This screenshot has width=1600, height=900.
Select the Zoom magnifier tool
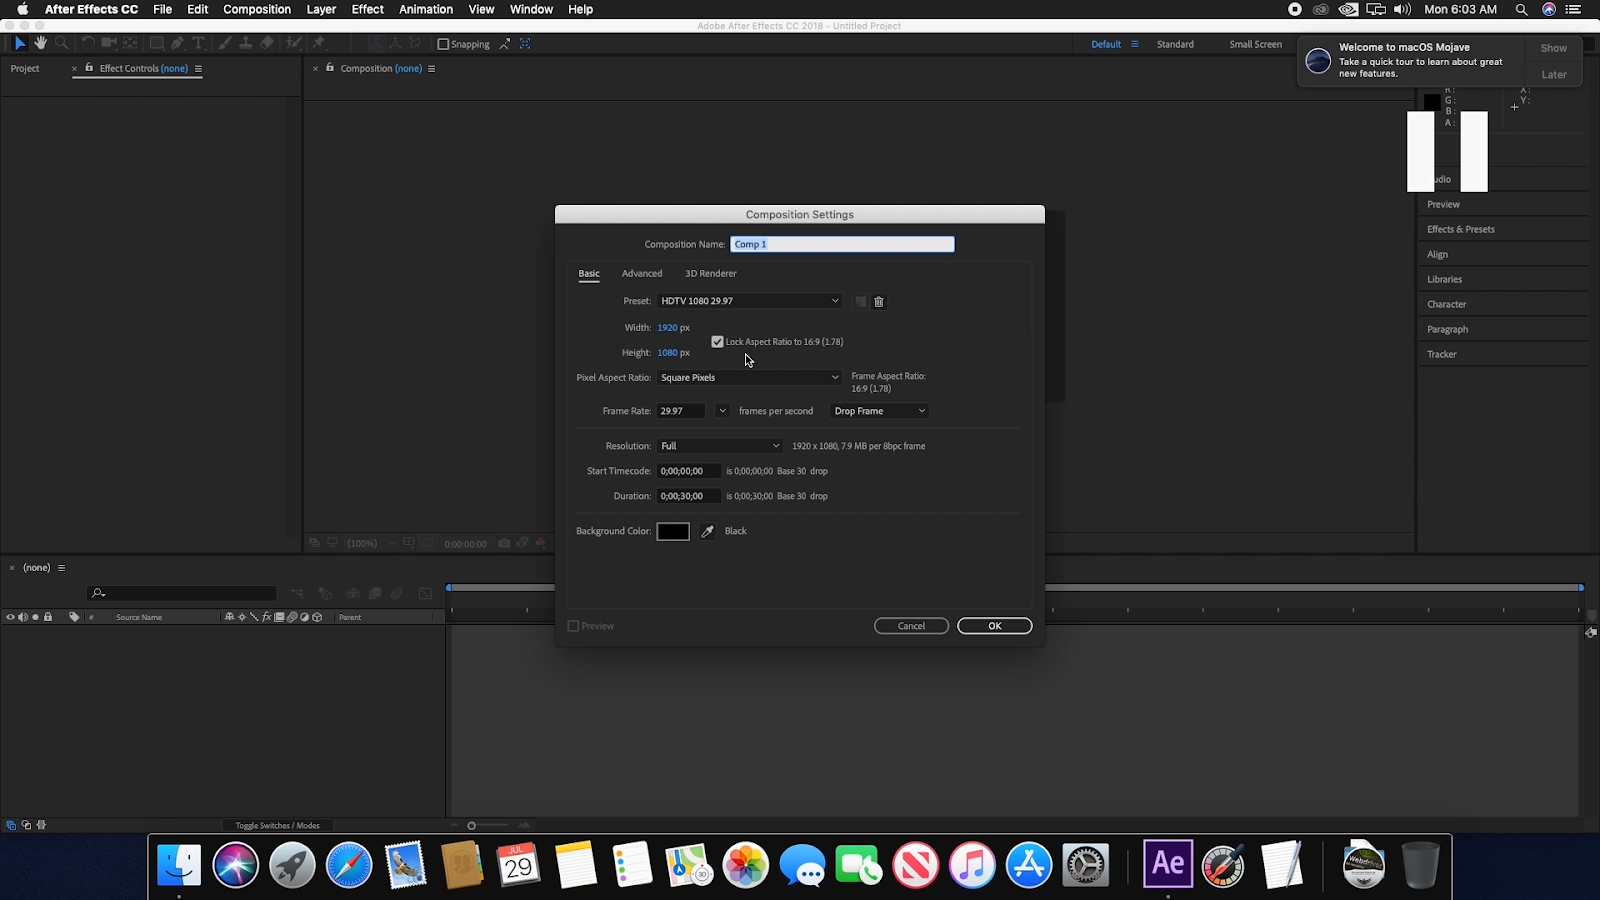click(62, 43)
